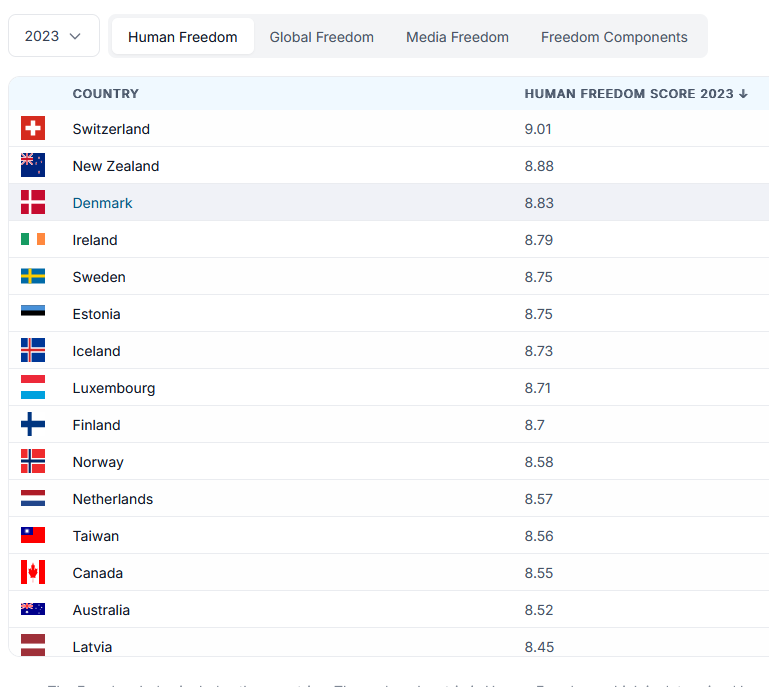769x687 pixels.
Task: Switch to the Global Freedom tab
Action: (321, 37)
